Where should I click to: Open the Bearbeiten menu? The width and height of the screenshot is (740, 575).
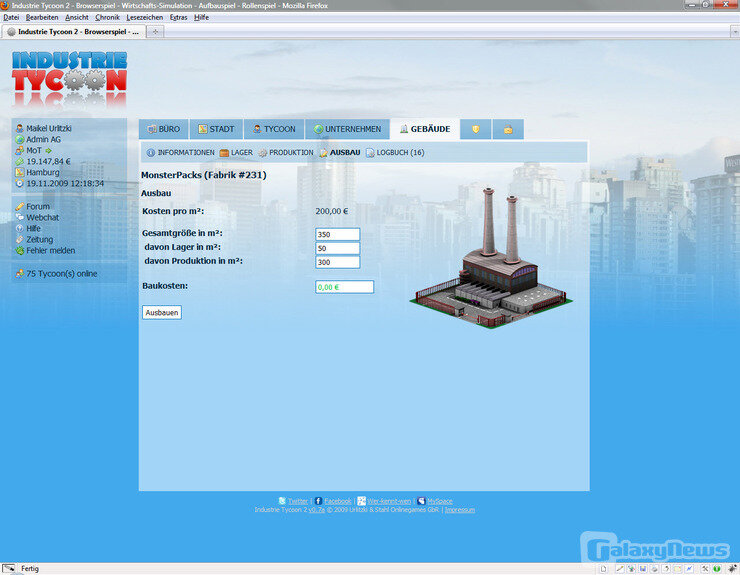[42, 17]
